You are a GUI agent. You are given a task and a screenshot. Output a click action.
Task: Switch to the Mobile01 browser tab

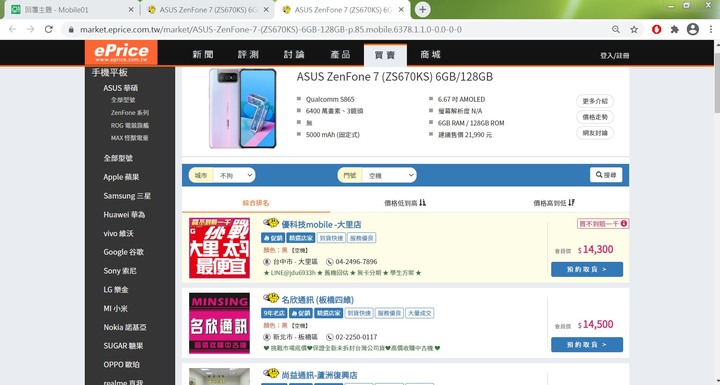tap(71, 10)
